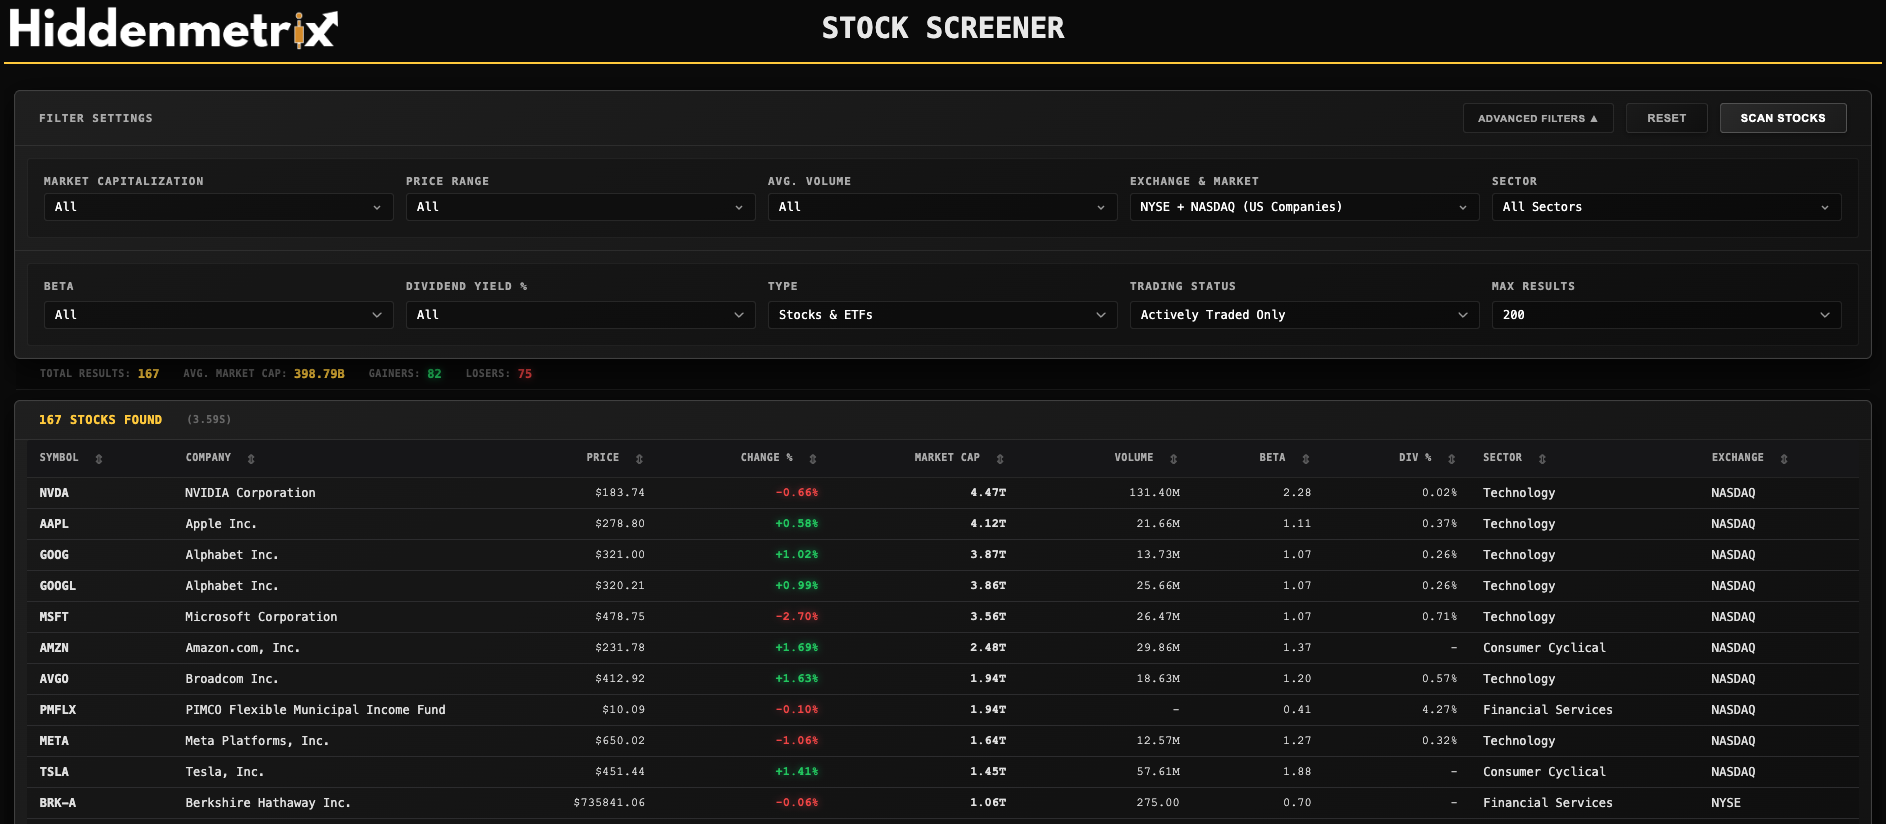Open Avg. Volume dropdown
This screenshot has width=1886, height=824.
942,207
